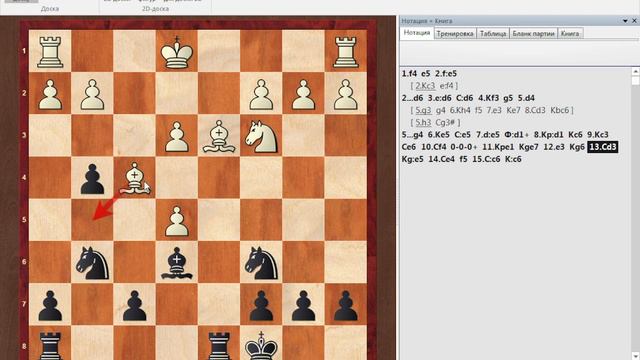Select the white rook on h1
640x360 pixels.
pyautogui.click(x=346, y=52)
